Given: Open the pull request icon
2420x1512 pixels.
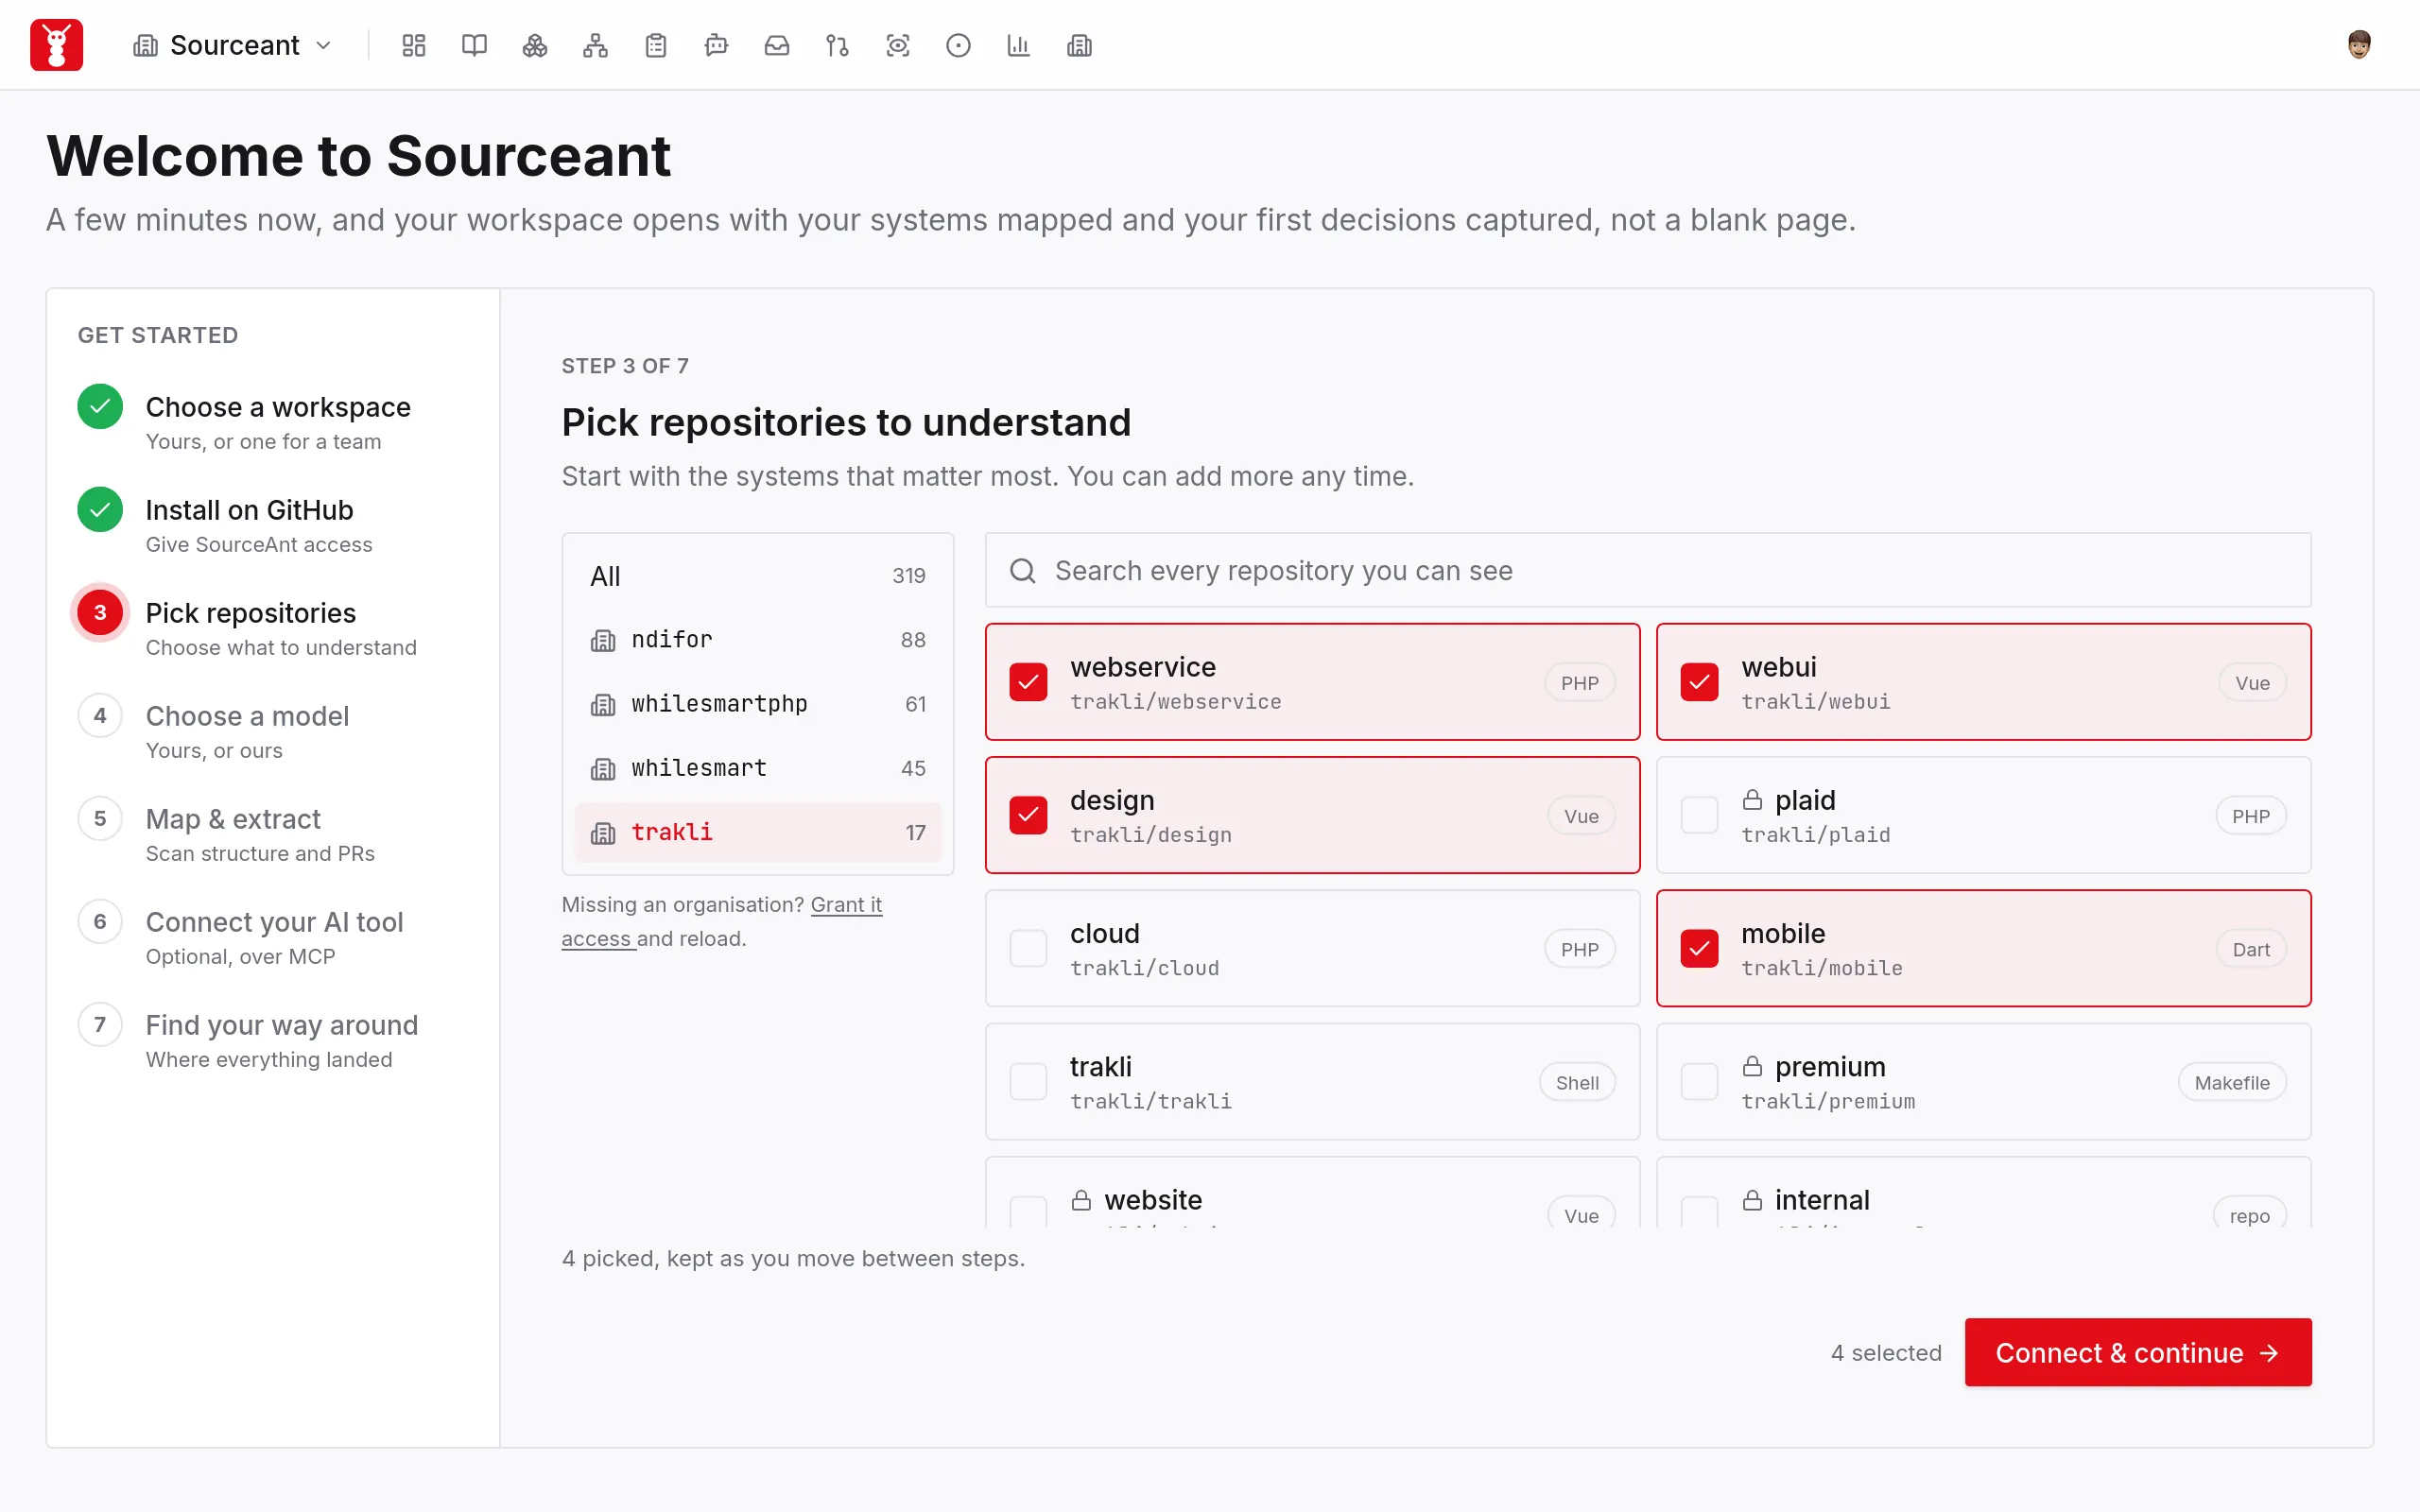Looking at the screenshot, I should pos(837,45).
